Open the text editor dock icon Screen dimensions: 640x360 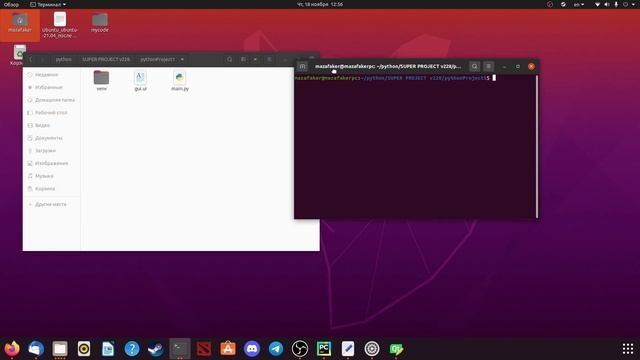click(348, 349)
